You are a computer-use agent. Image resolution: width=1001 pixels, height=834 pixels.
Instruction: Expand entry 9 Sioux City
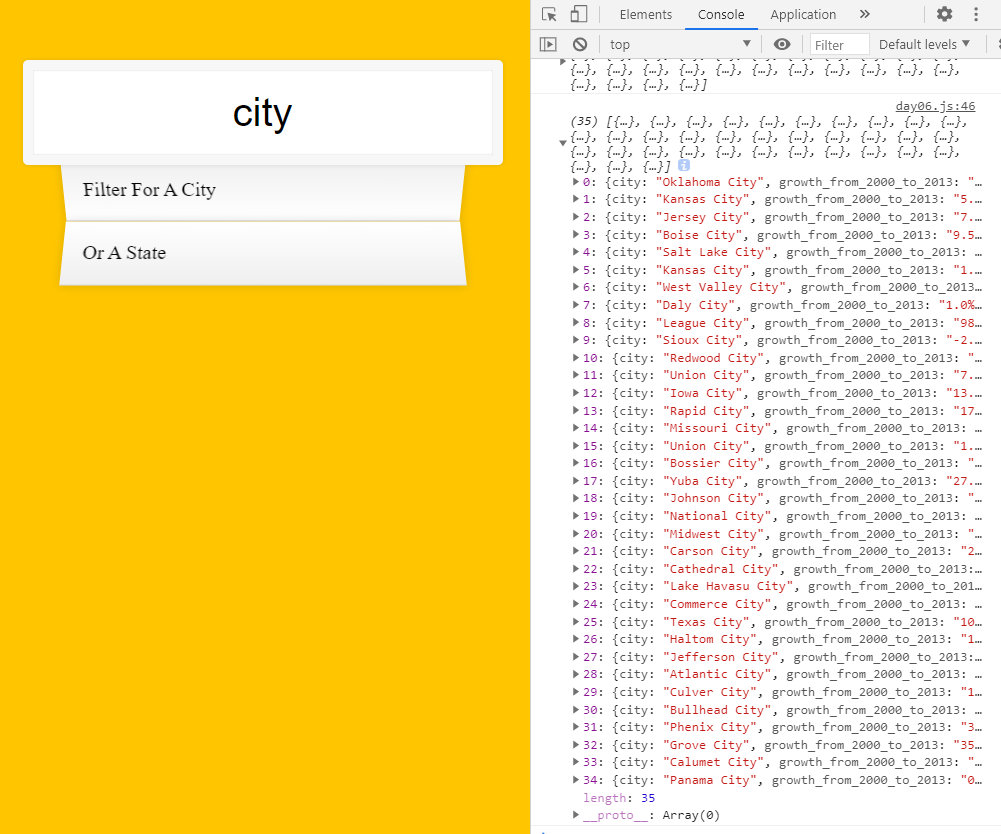[x=576, y=340]
